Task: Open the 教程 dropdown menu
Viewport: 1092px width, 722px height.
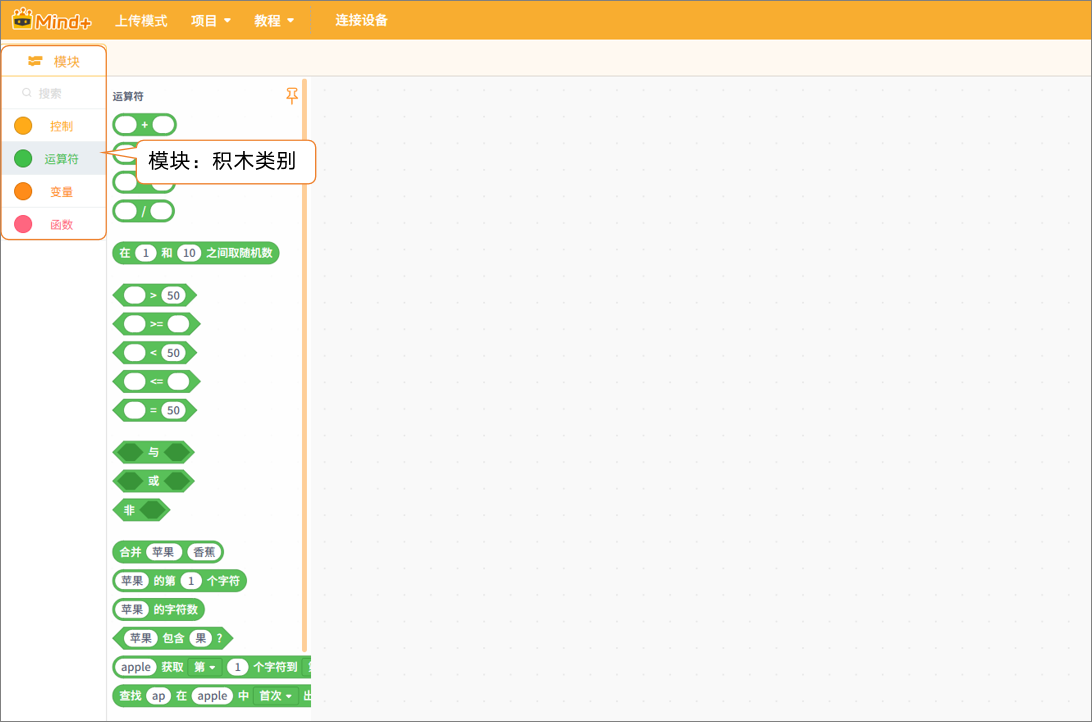Action: [x=274, y=20]
